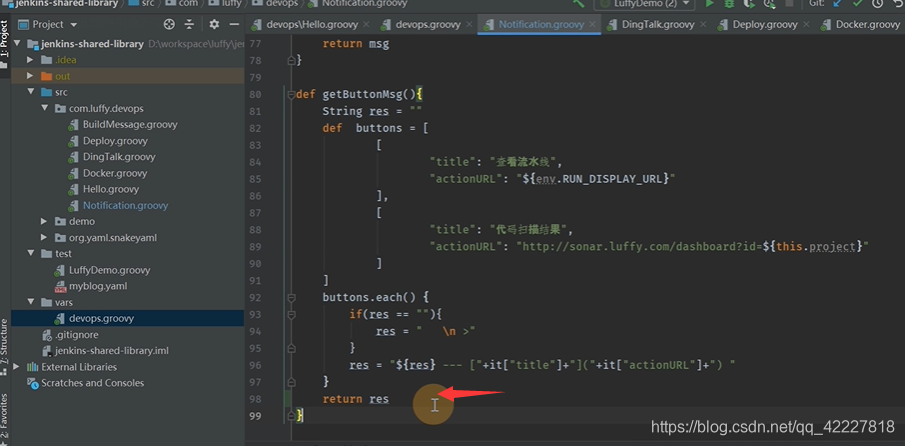Viewport: 905px width, 446px height.
Task: Expand the org.yaml.snakeyaml package arrow
Action: [44, 238]
